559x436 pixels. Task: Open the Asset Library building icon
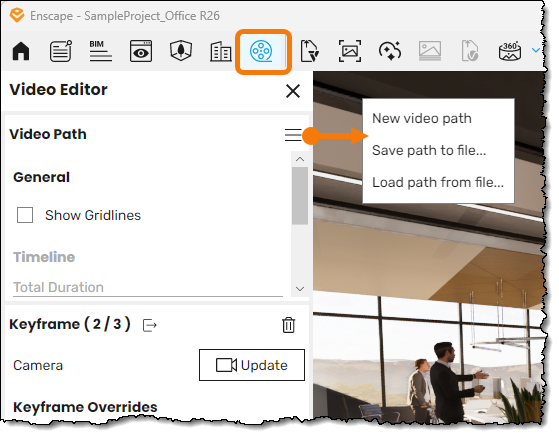(221, 52)
